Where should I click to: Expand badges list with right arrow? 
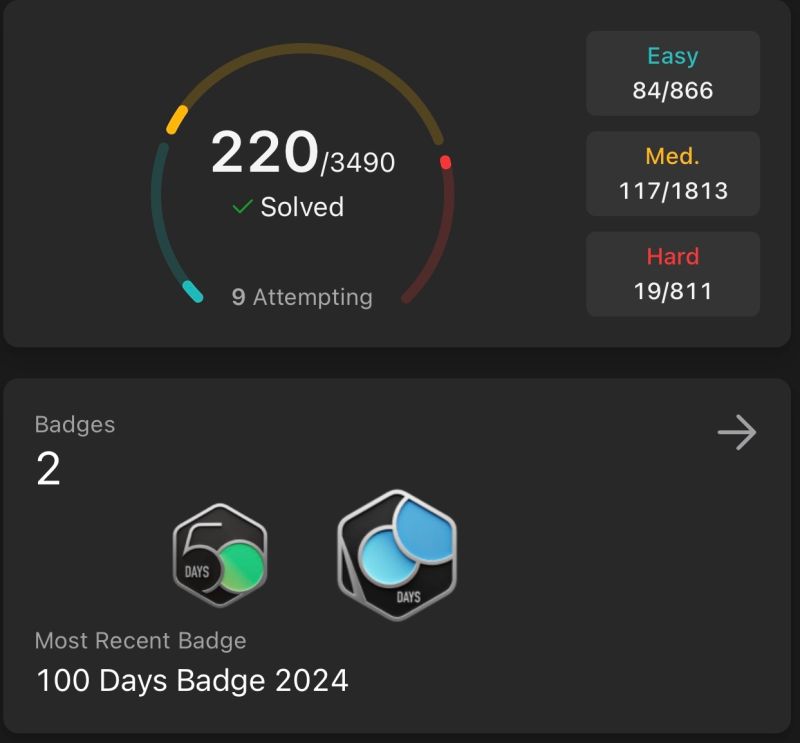tap(737, 432)
